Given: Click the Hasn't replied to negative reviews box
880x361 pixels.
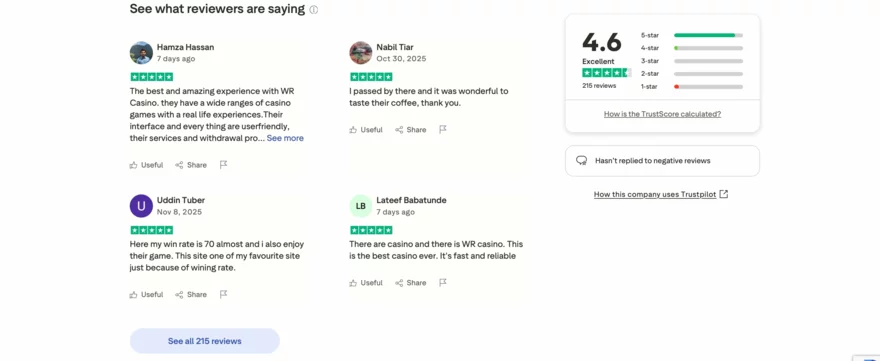Looking at the screenshot, I should 662,161.
